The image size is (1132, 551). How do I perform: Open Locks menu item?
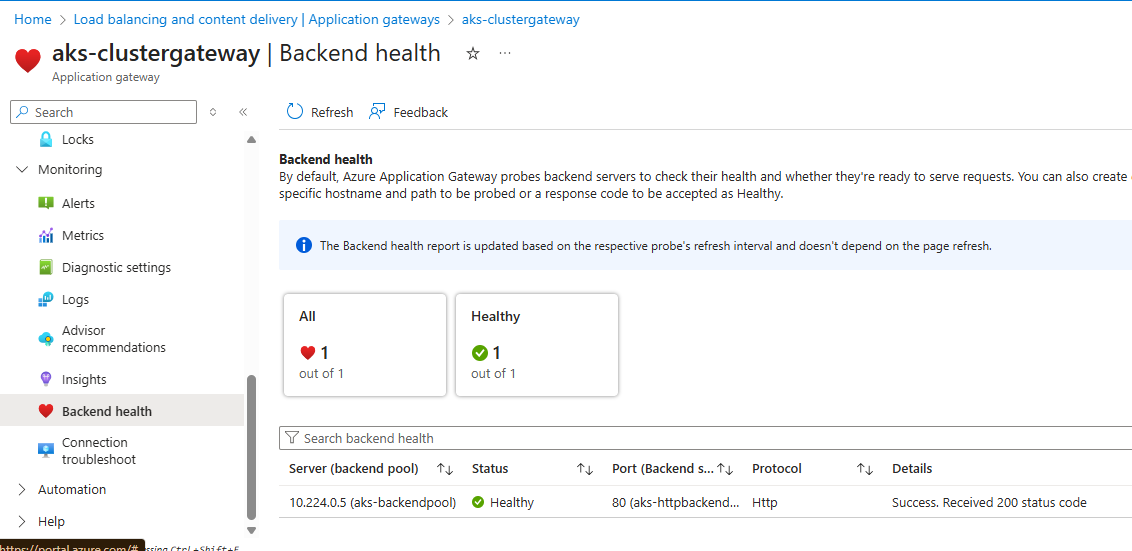point(78,139)
